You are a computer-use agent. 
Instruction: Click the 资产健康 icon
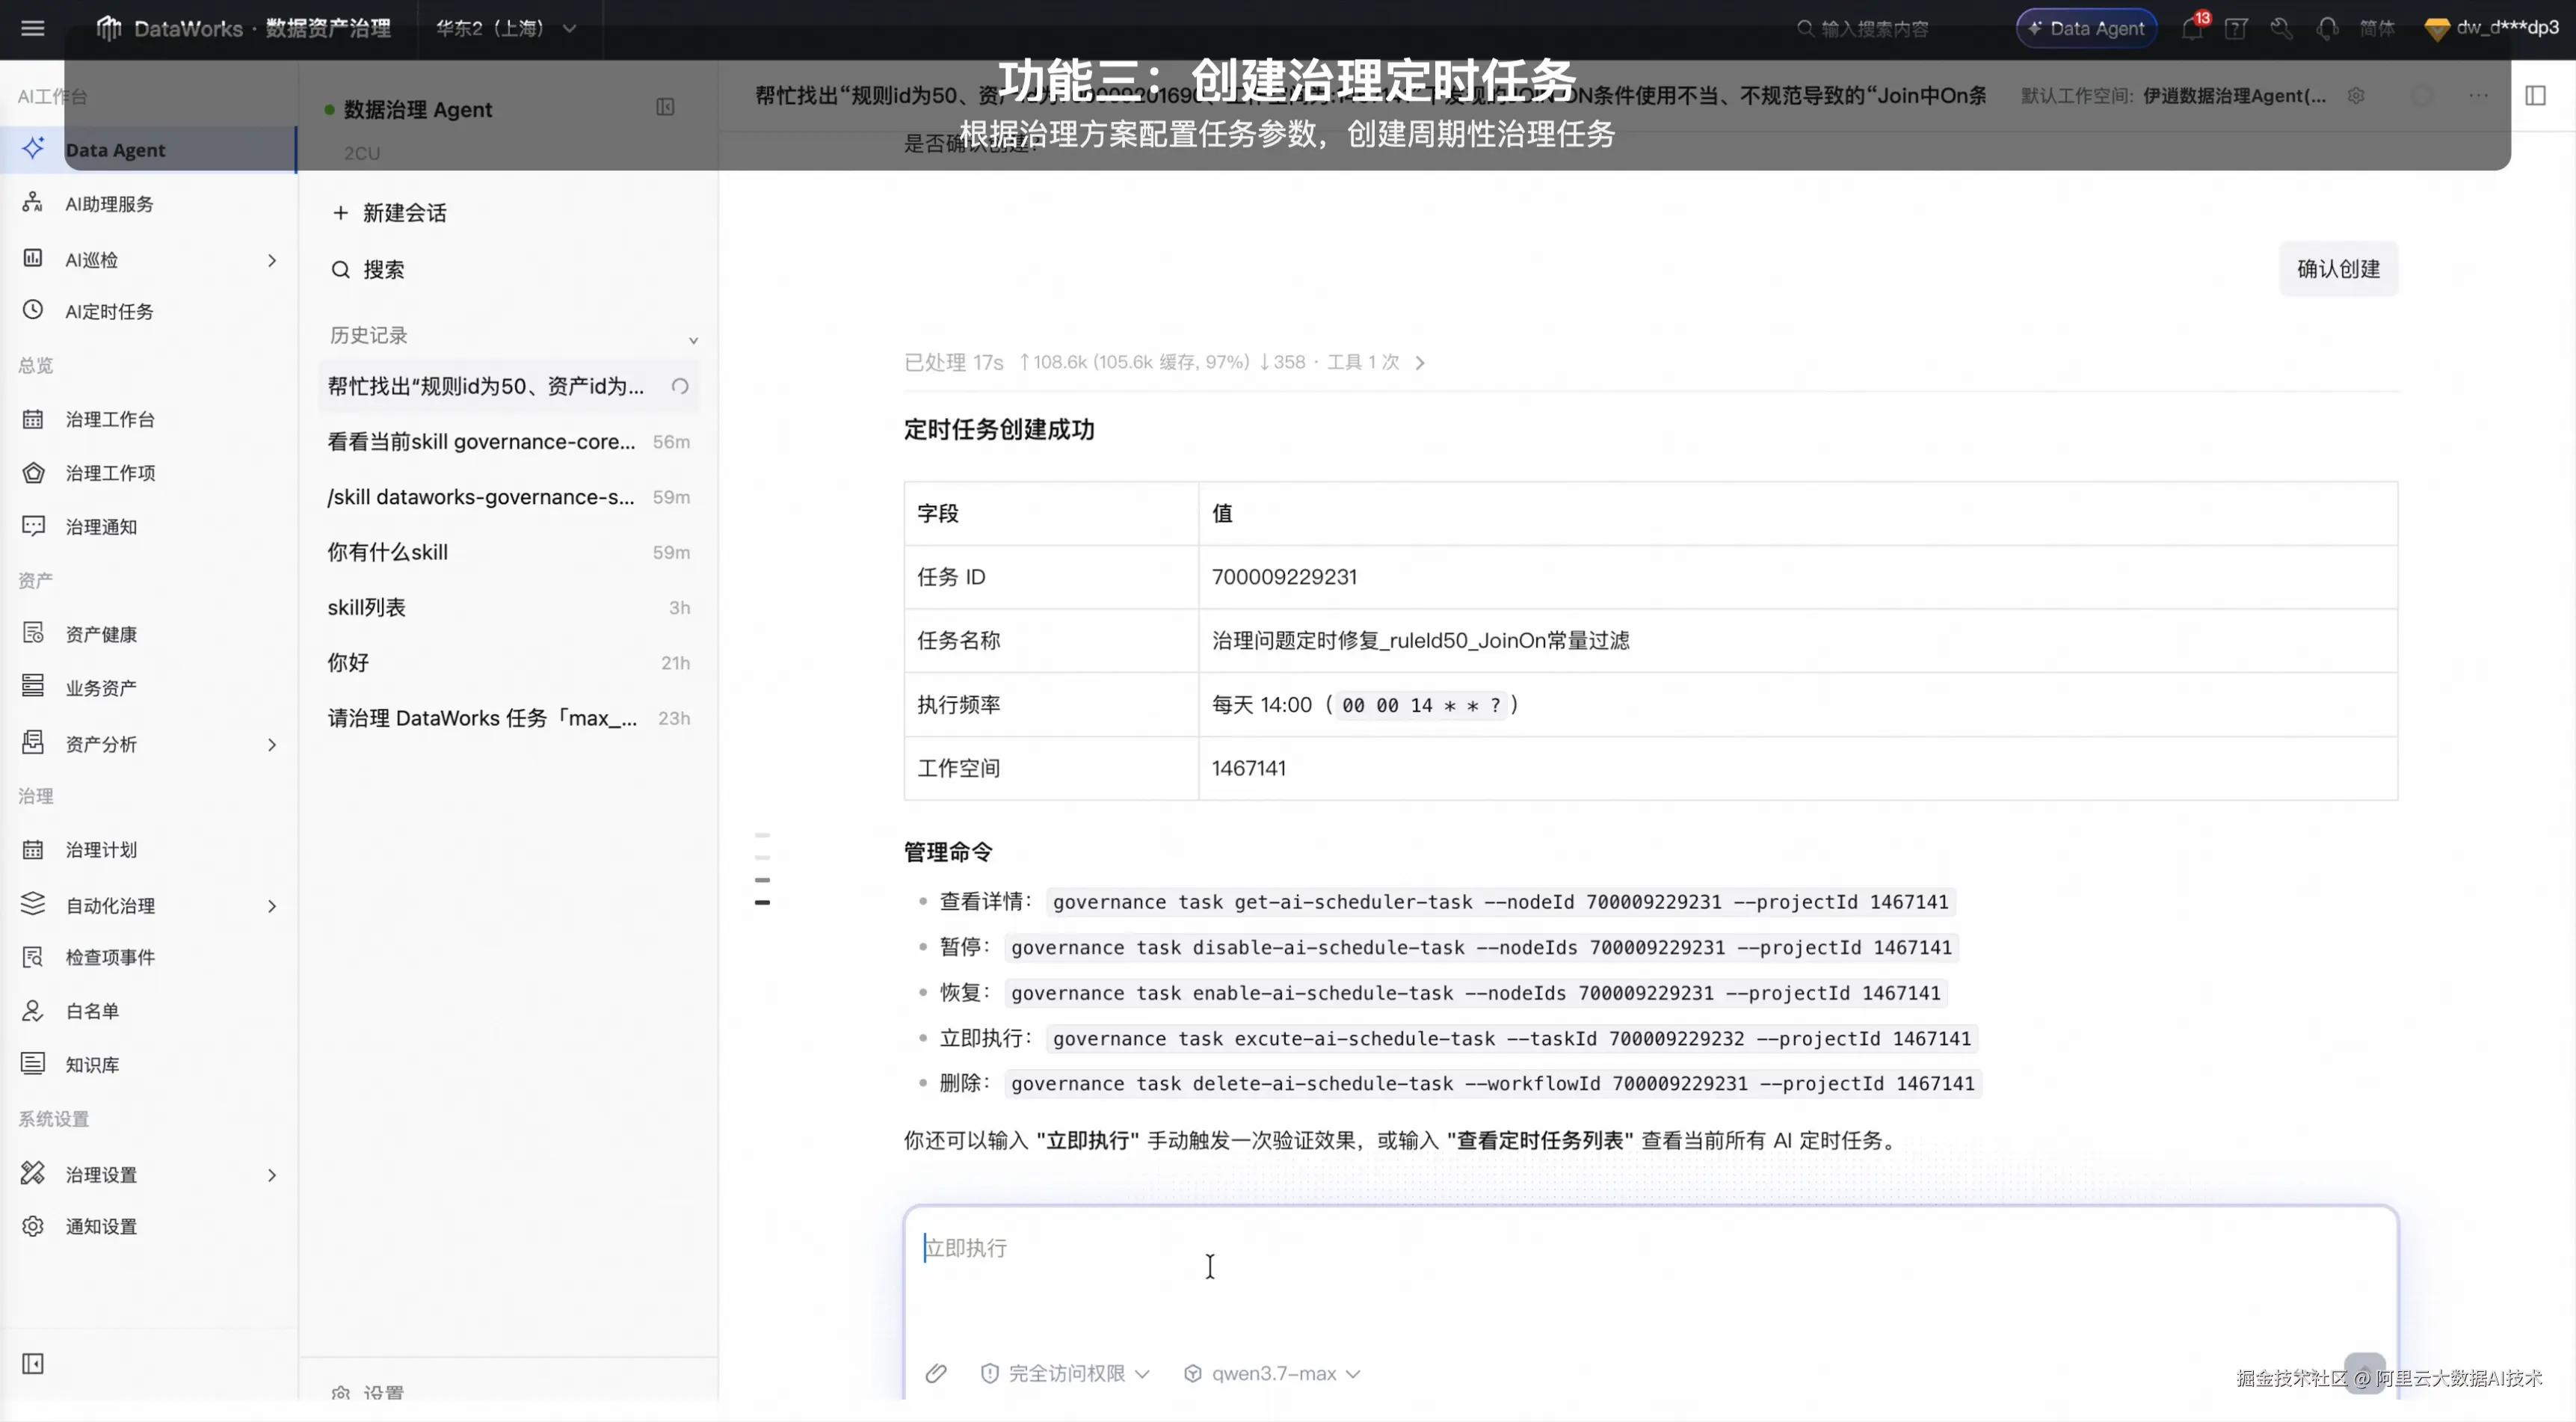point(33,633)
